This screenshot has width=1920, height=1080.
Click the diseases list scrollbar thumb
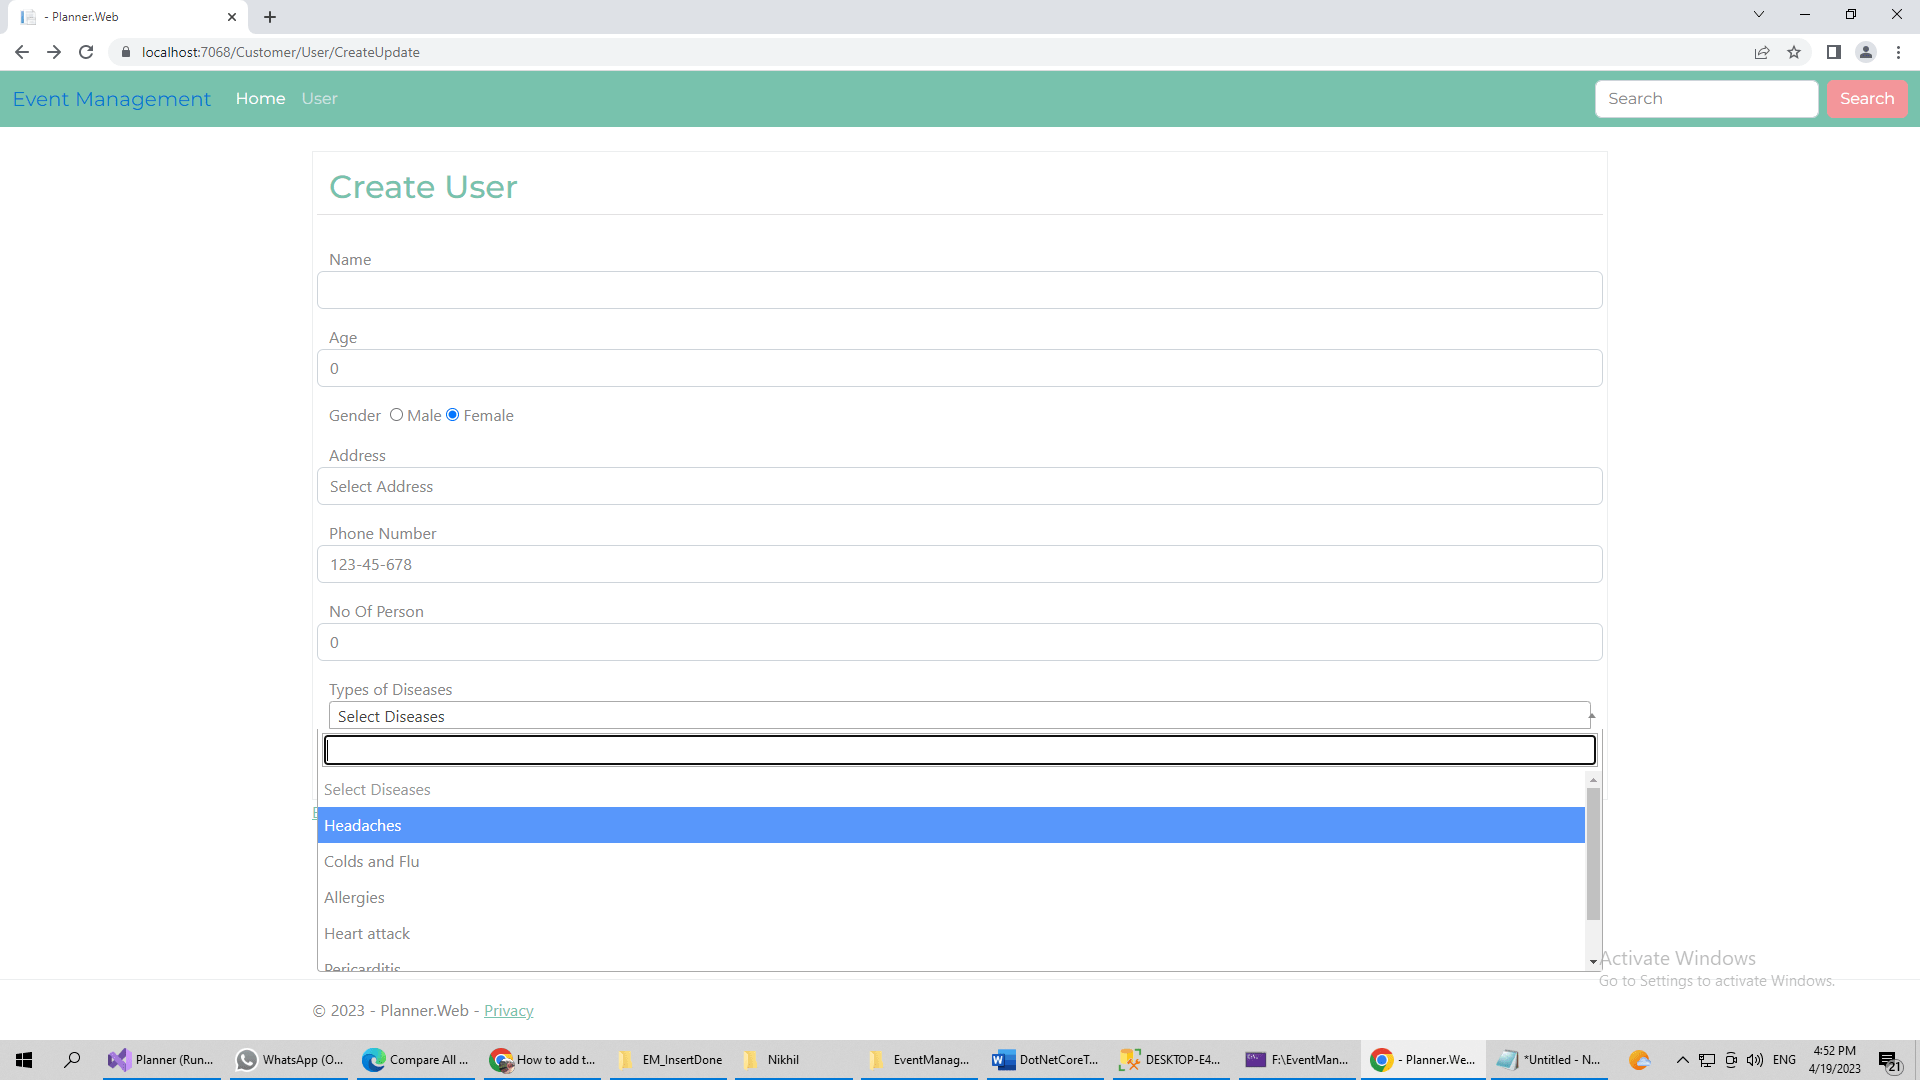[x=1593, y=853]
